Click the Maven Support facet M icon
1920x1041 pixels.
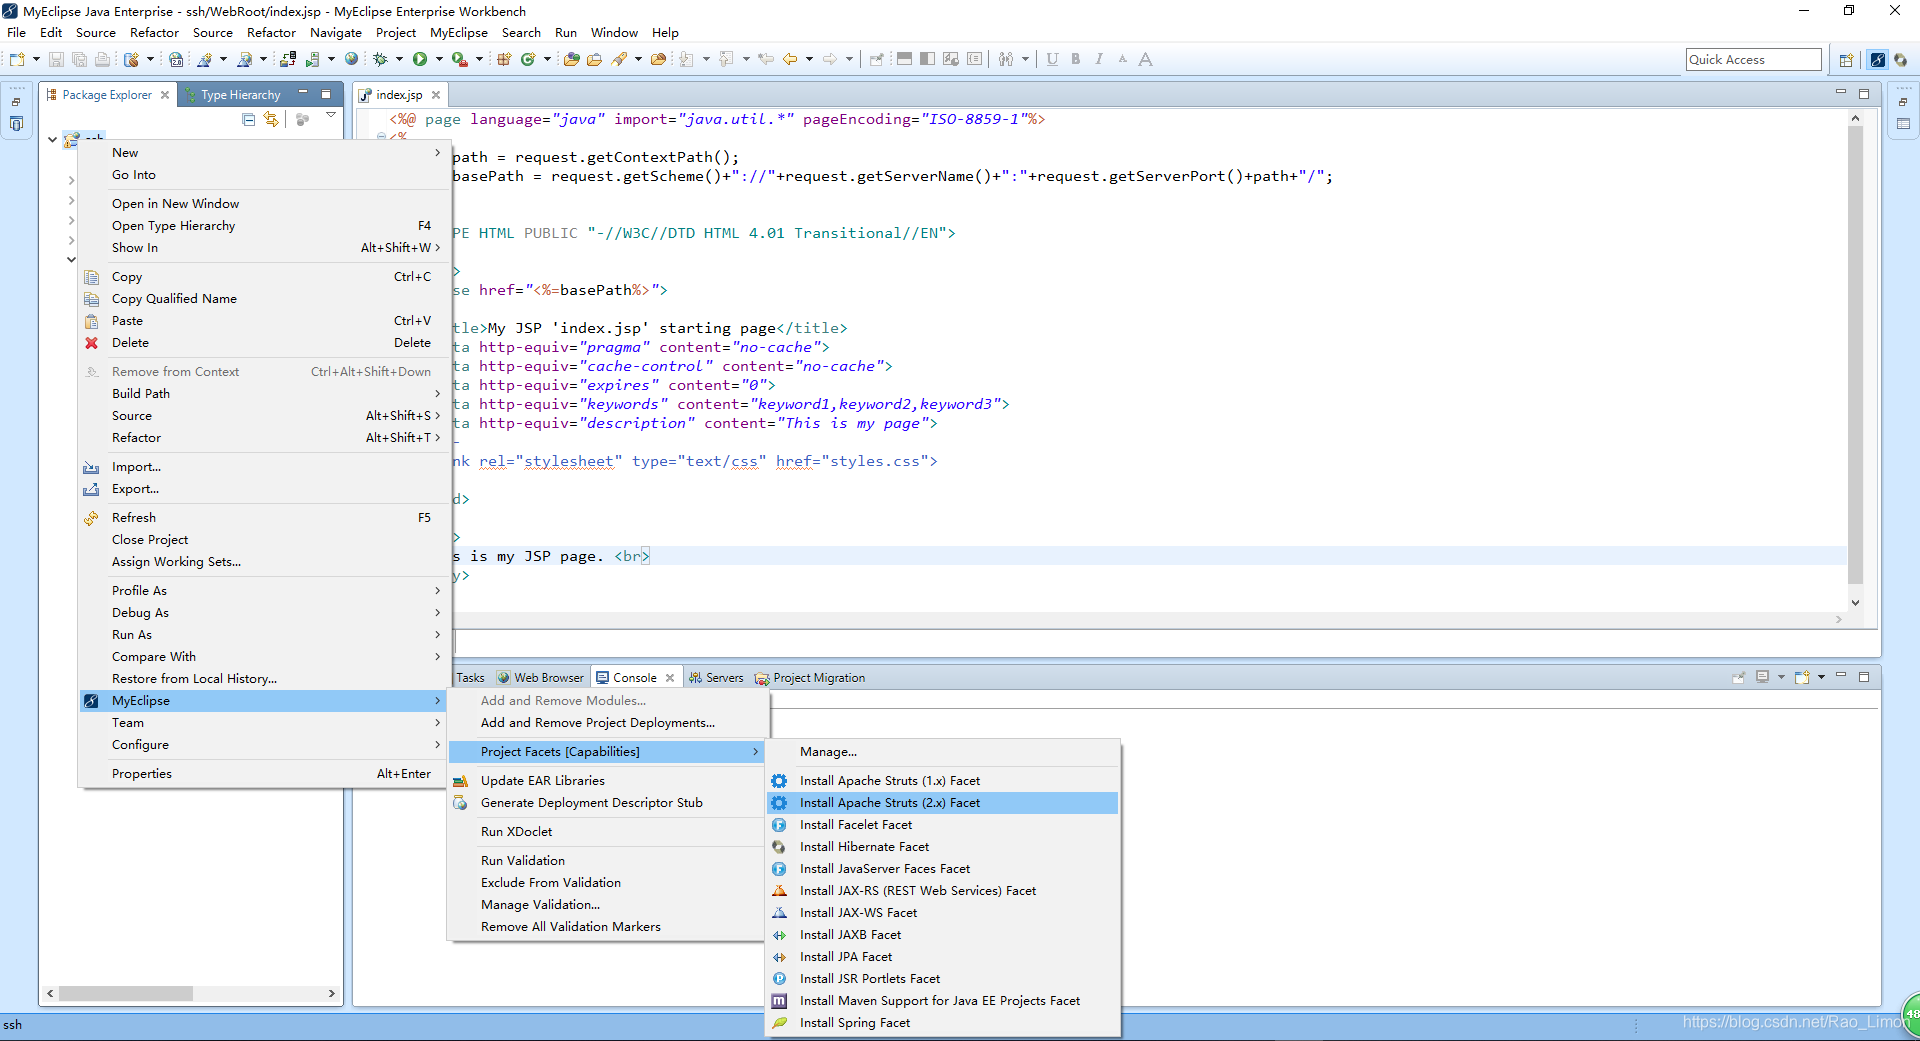[779, 1000]
